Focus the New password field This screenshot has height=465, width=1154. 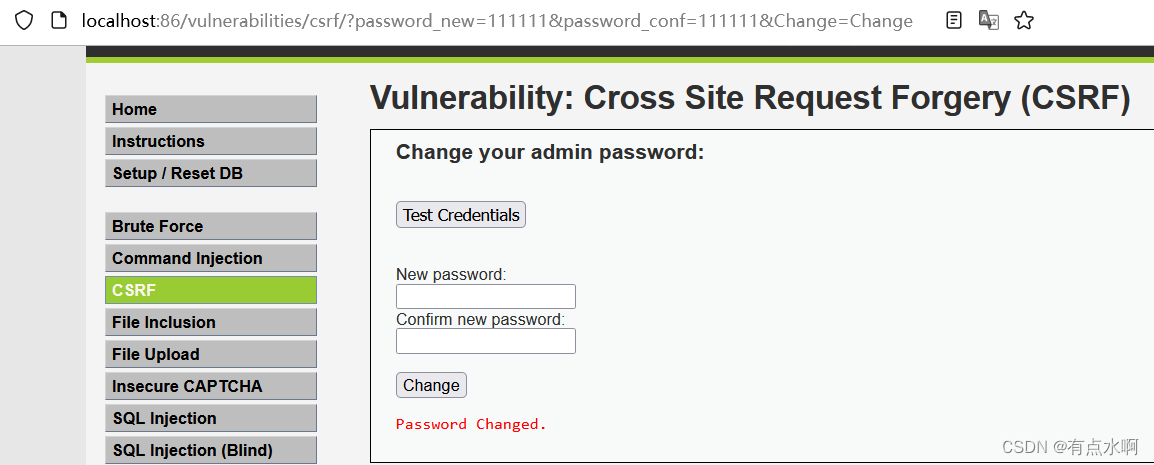click(x=486, y=297)
